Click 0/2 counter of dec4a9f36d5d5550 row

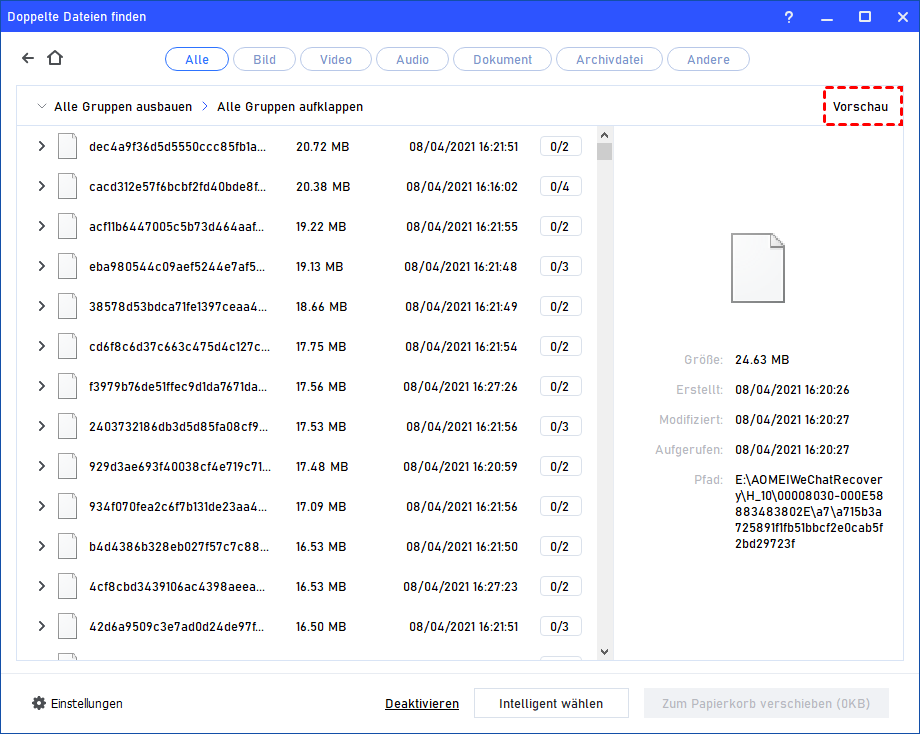560,146
